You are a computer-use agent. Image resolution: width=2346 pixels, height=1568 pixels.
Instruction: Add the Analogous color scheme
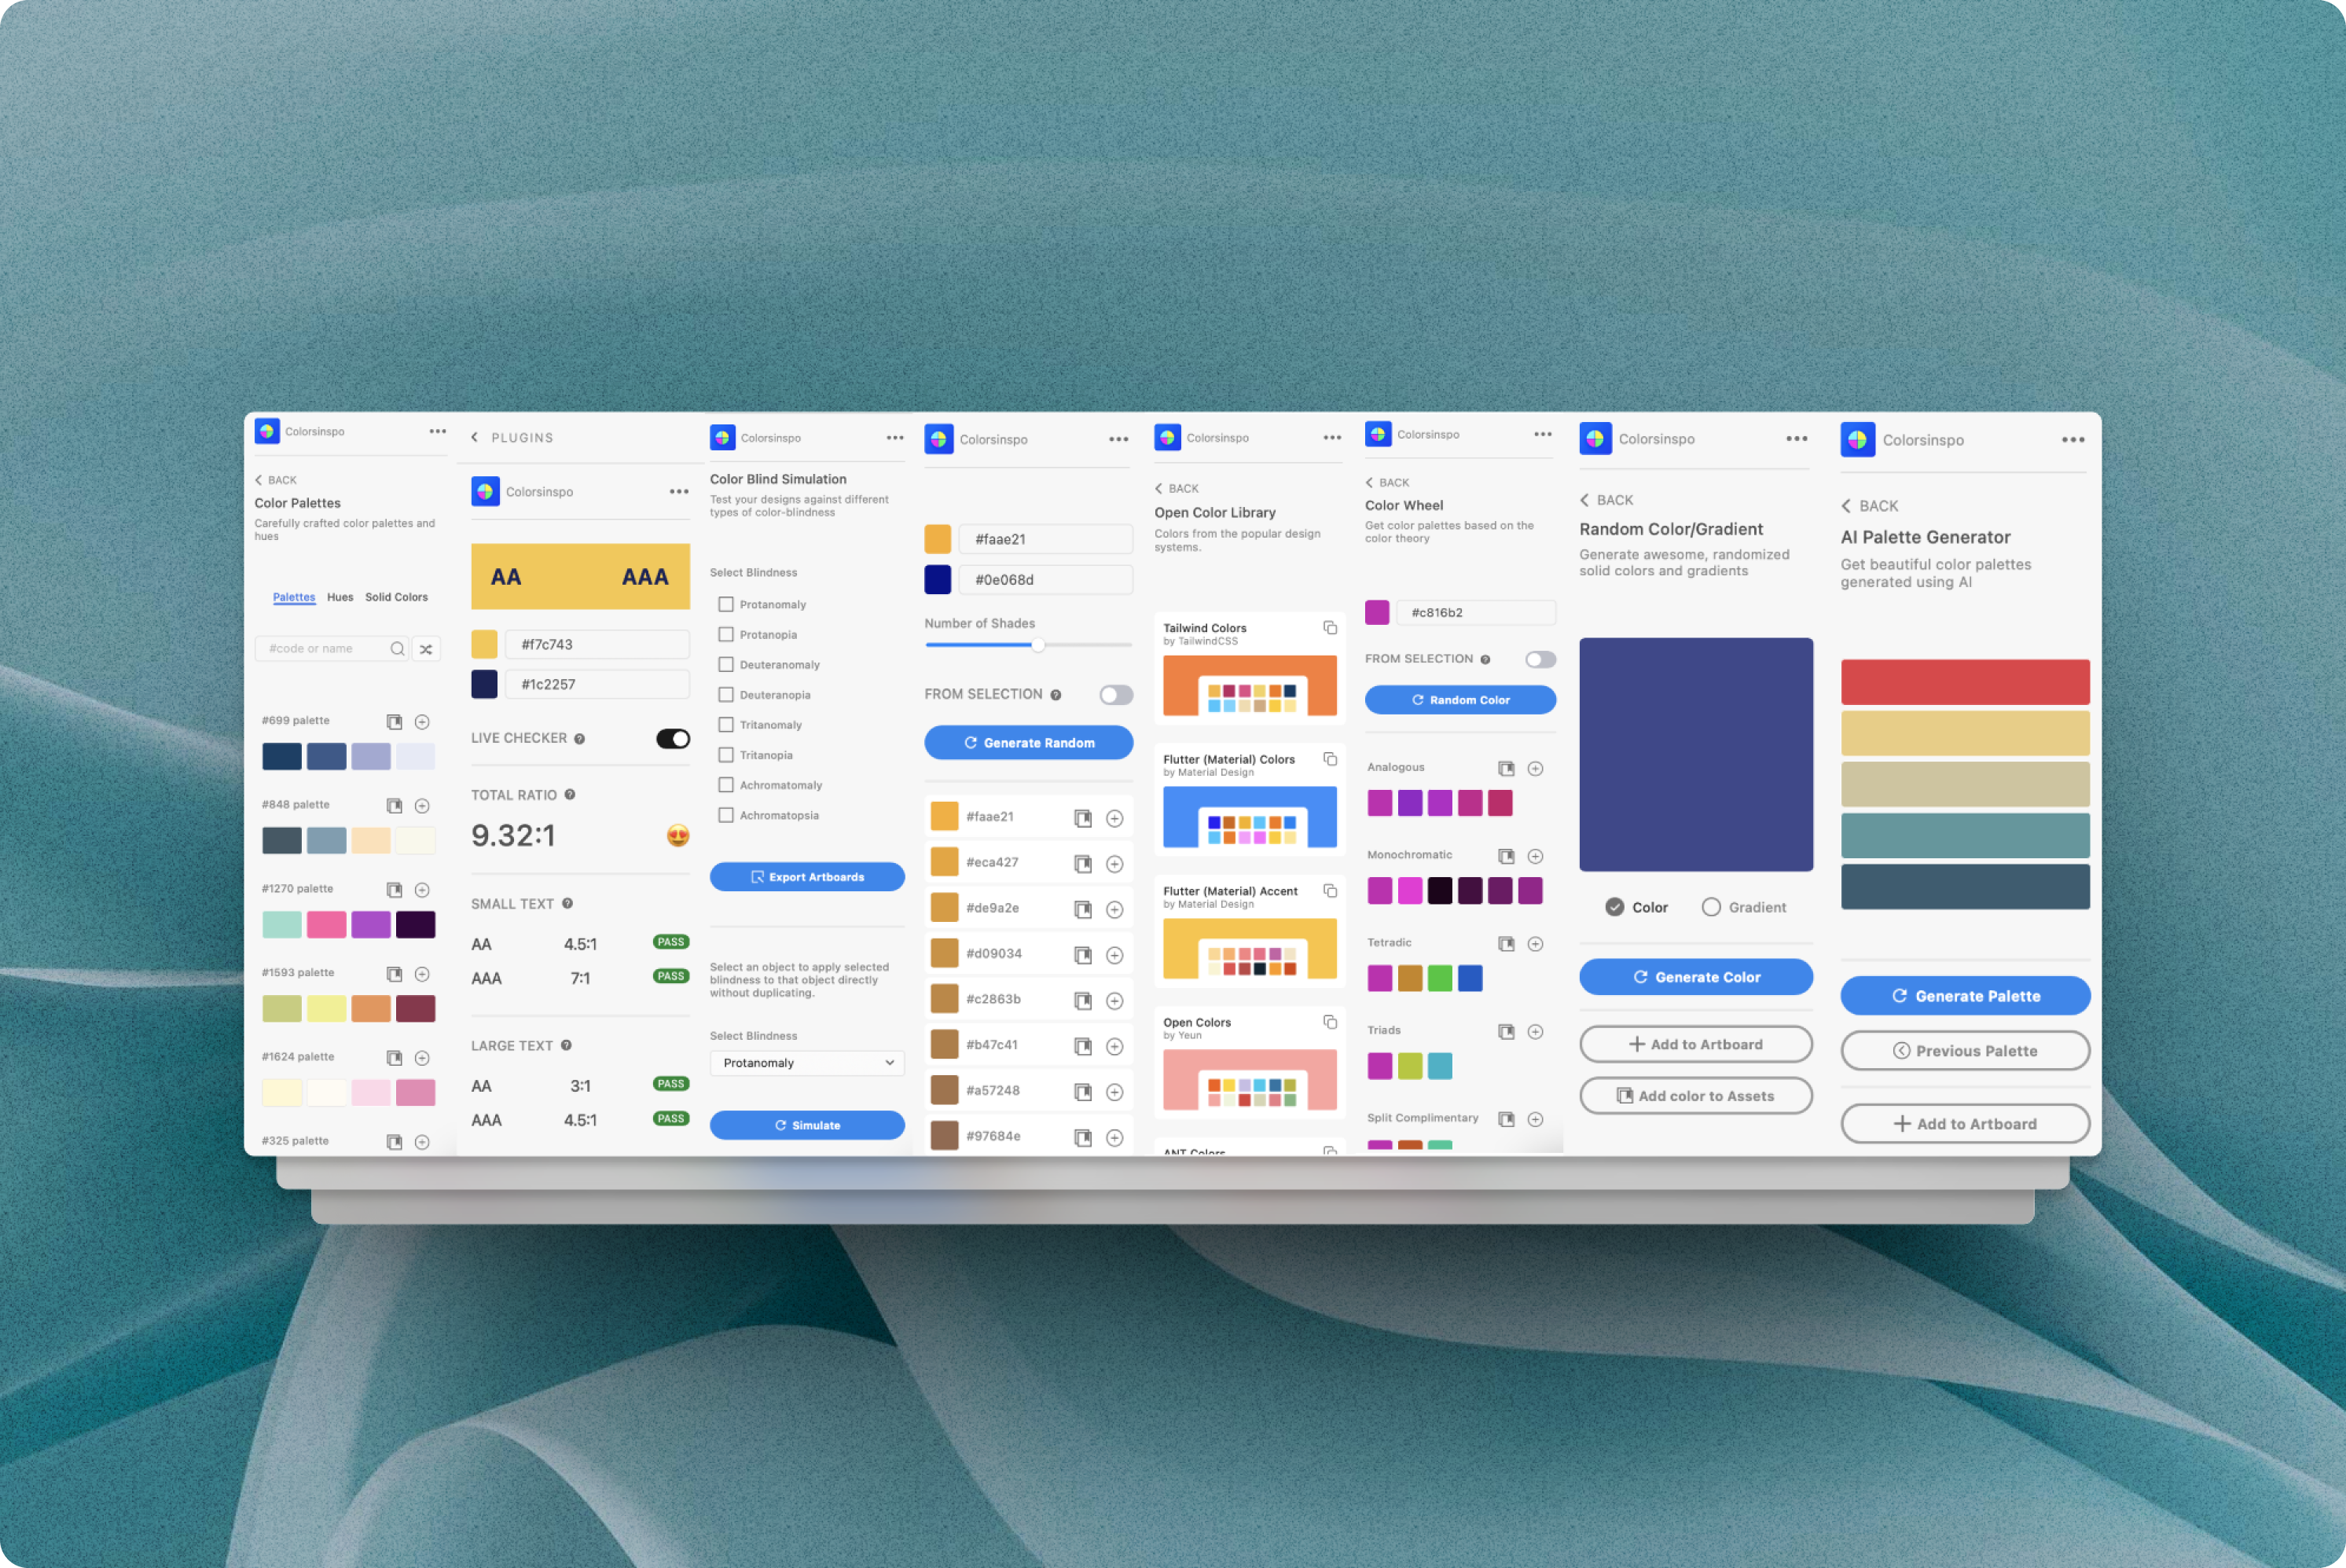coord(1536,768)
